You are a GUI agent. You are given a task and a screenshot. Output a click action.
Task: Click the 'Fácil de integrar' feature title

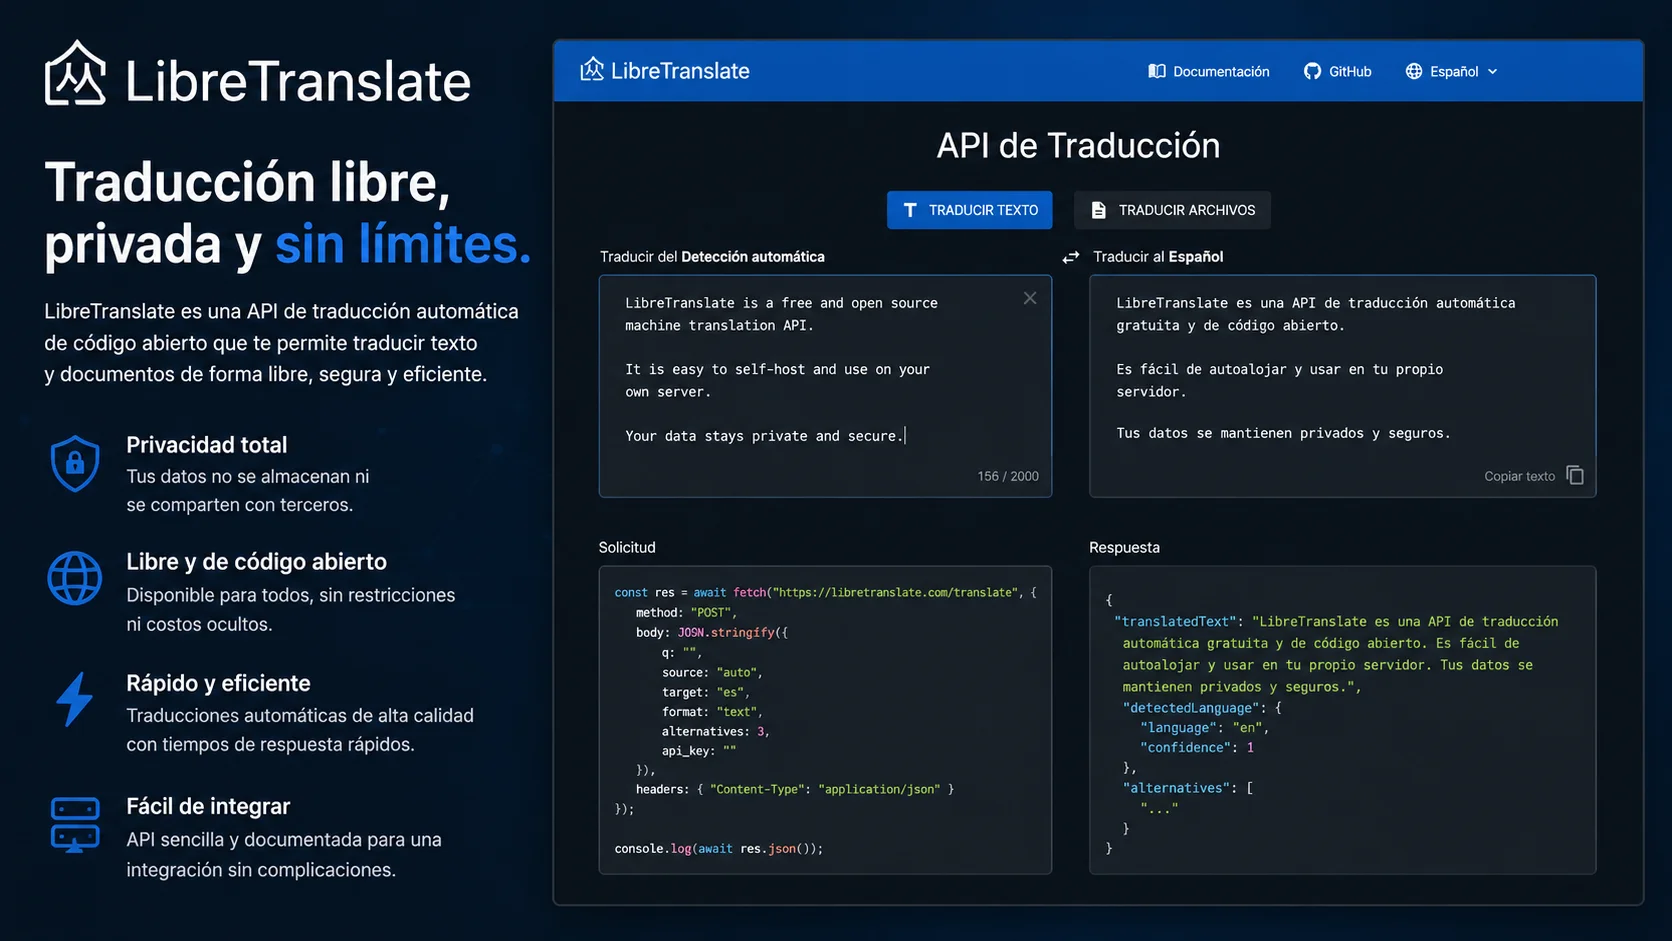(208, 806)
